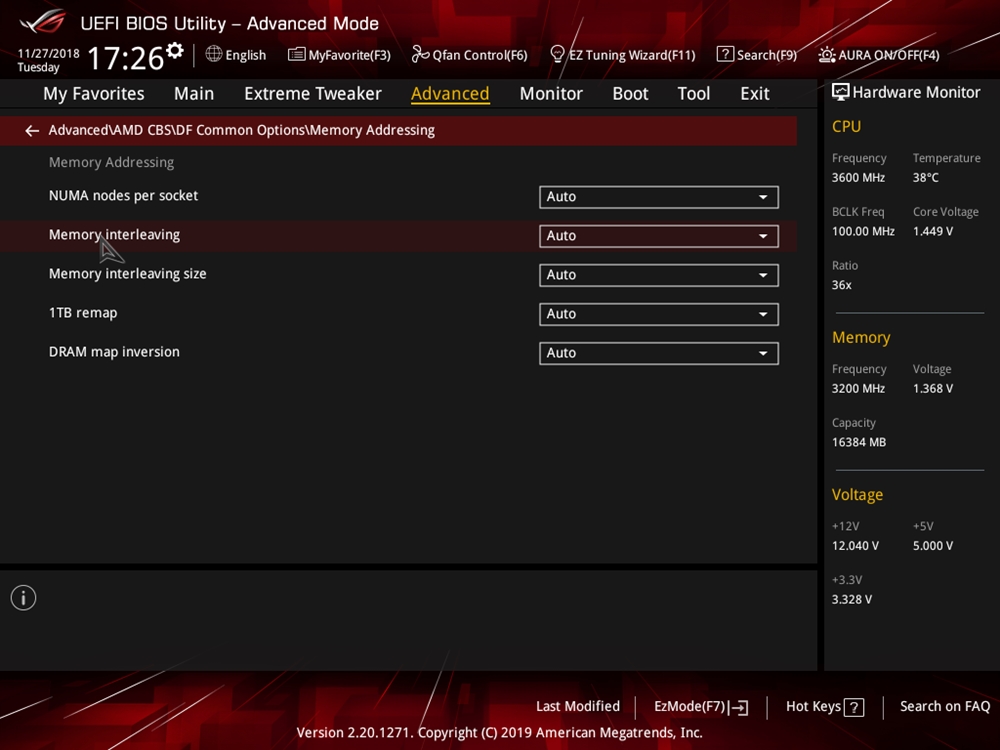Select Memory interleaving label

[114, 235]
